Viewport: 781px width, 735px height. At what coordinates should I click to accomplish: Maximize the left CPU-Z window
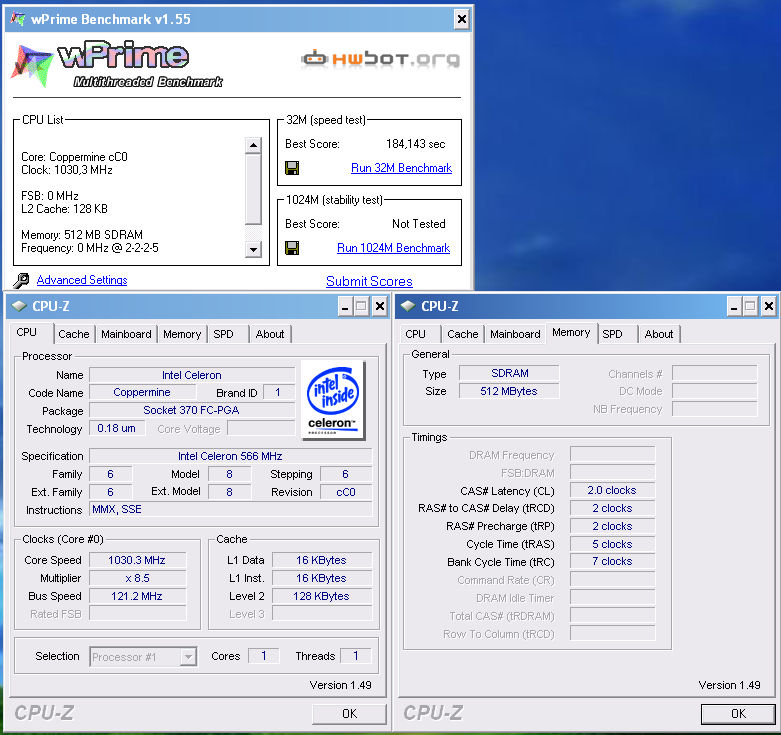(x=362, y=306)
